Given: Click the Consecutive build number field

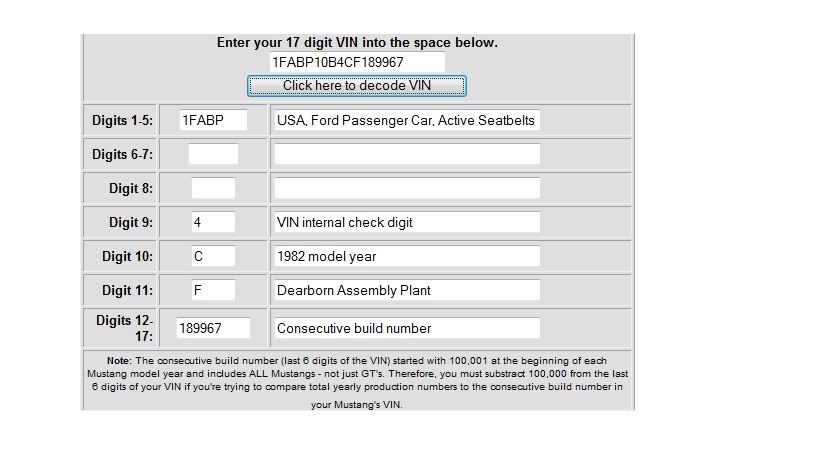Looking at the screenshot, I should click(x=406, y=328).
